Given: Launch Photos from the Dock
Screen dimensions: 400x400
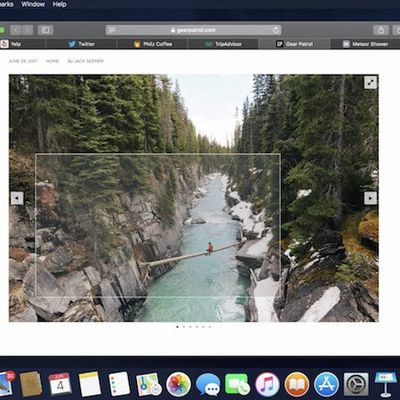Looking at the screenshot, I should tap(178, 384).
